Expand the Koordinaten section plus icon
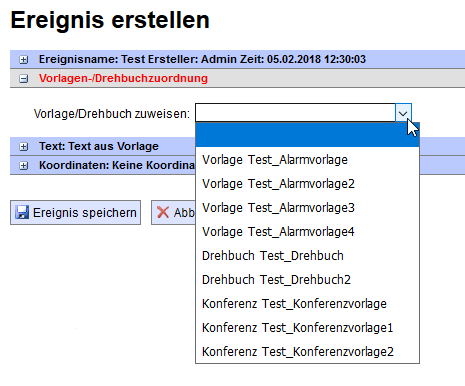Image resolution: width=465 pixels, height=386 pixels. click(x=23, y=166)
